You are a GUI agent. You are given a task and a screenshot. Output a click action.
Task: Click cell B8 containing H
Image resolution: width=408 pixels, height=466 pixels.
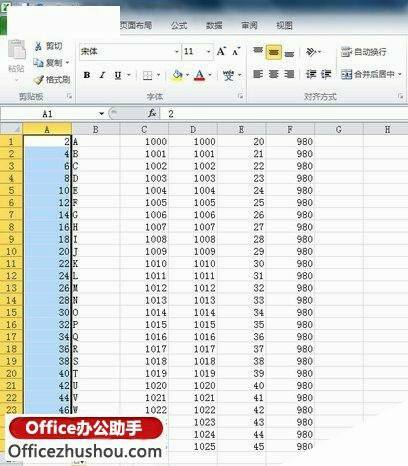tap(96, 227)
